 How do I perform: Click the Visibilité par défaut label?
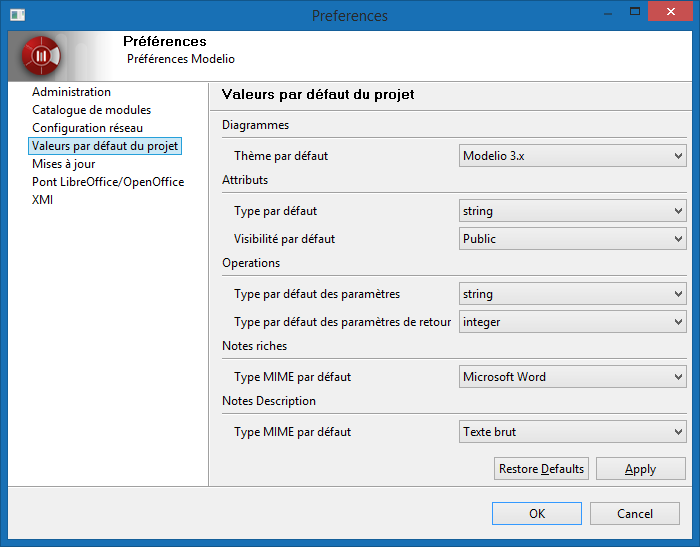(x=284, y=239)
